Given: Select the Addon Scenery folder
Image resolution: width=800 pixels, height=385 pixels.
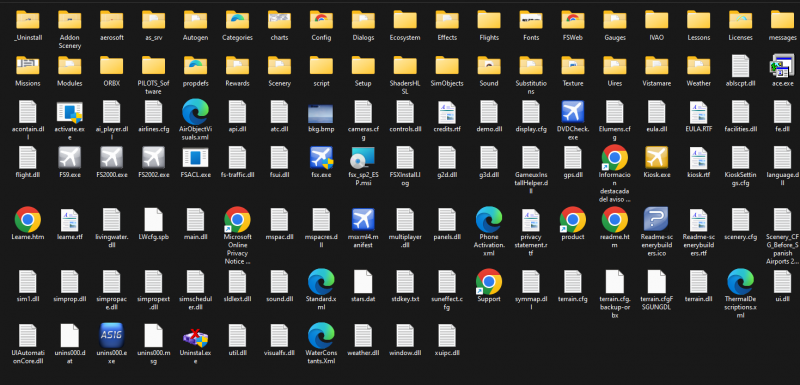Looking at the screenshot, I should (x=69, y=20).
